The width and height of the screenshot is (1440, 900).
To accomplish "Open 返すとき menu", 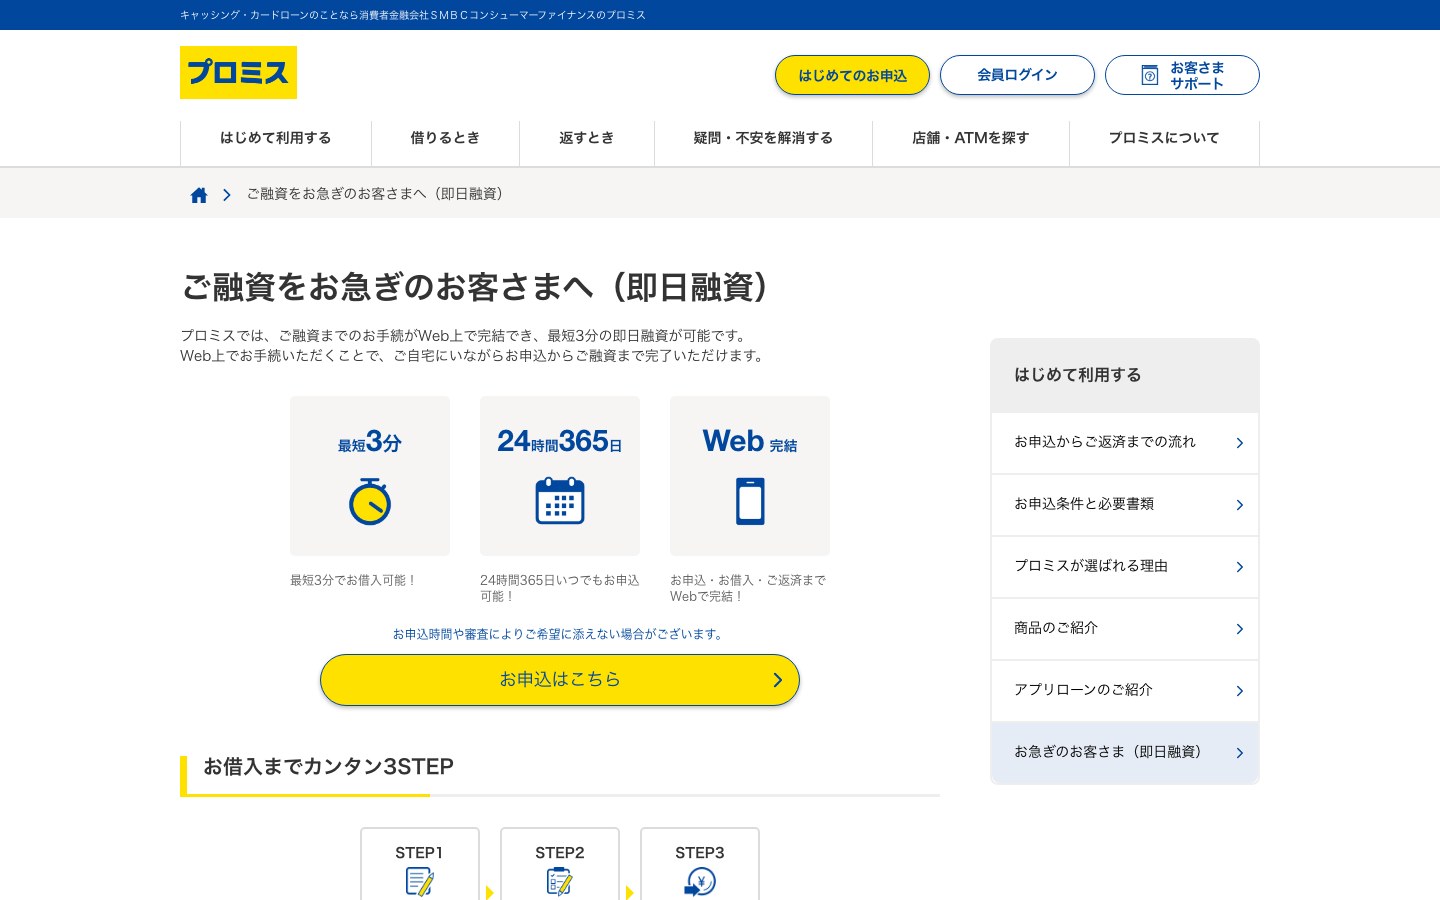I will [587, 139].
